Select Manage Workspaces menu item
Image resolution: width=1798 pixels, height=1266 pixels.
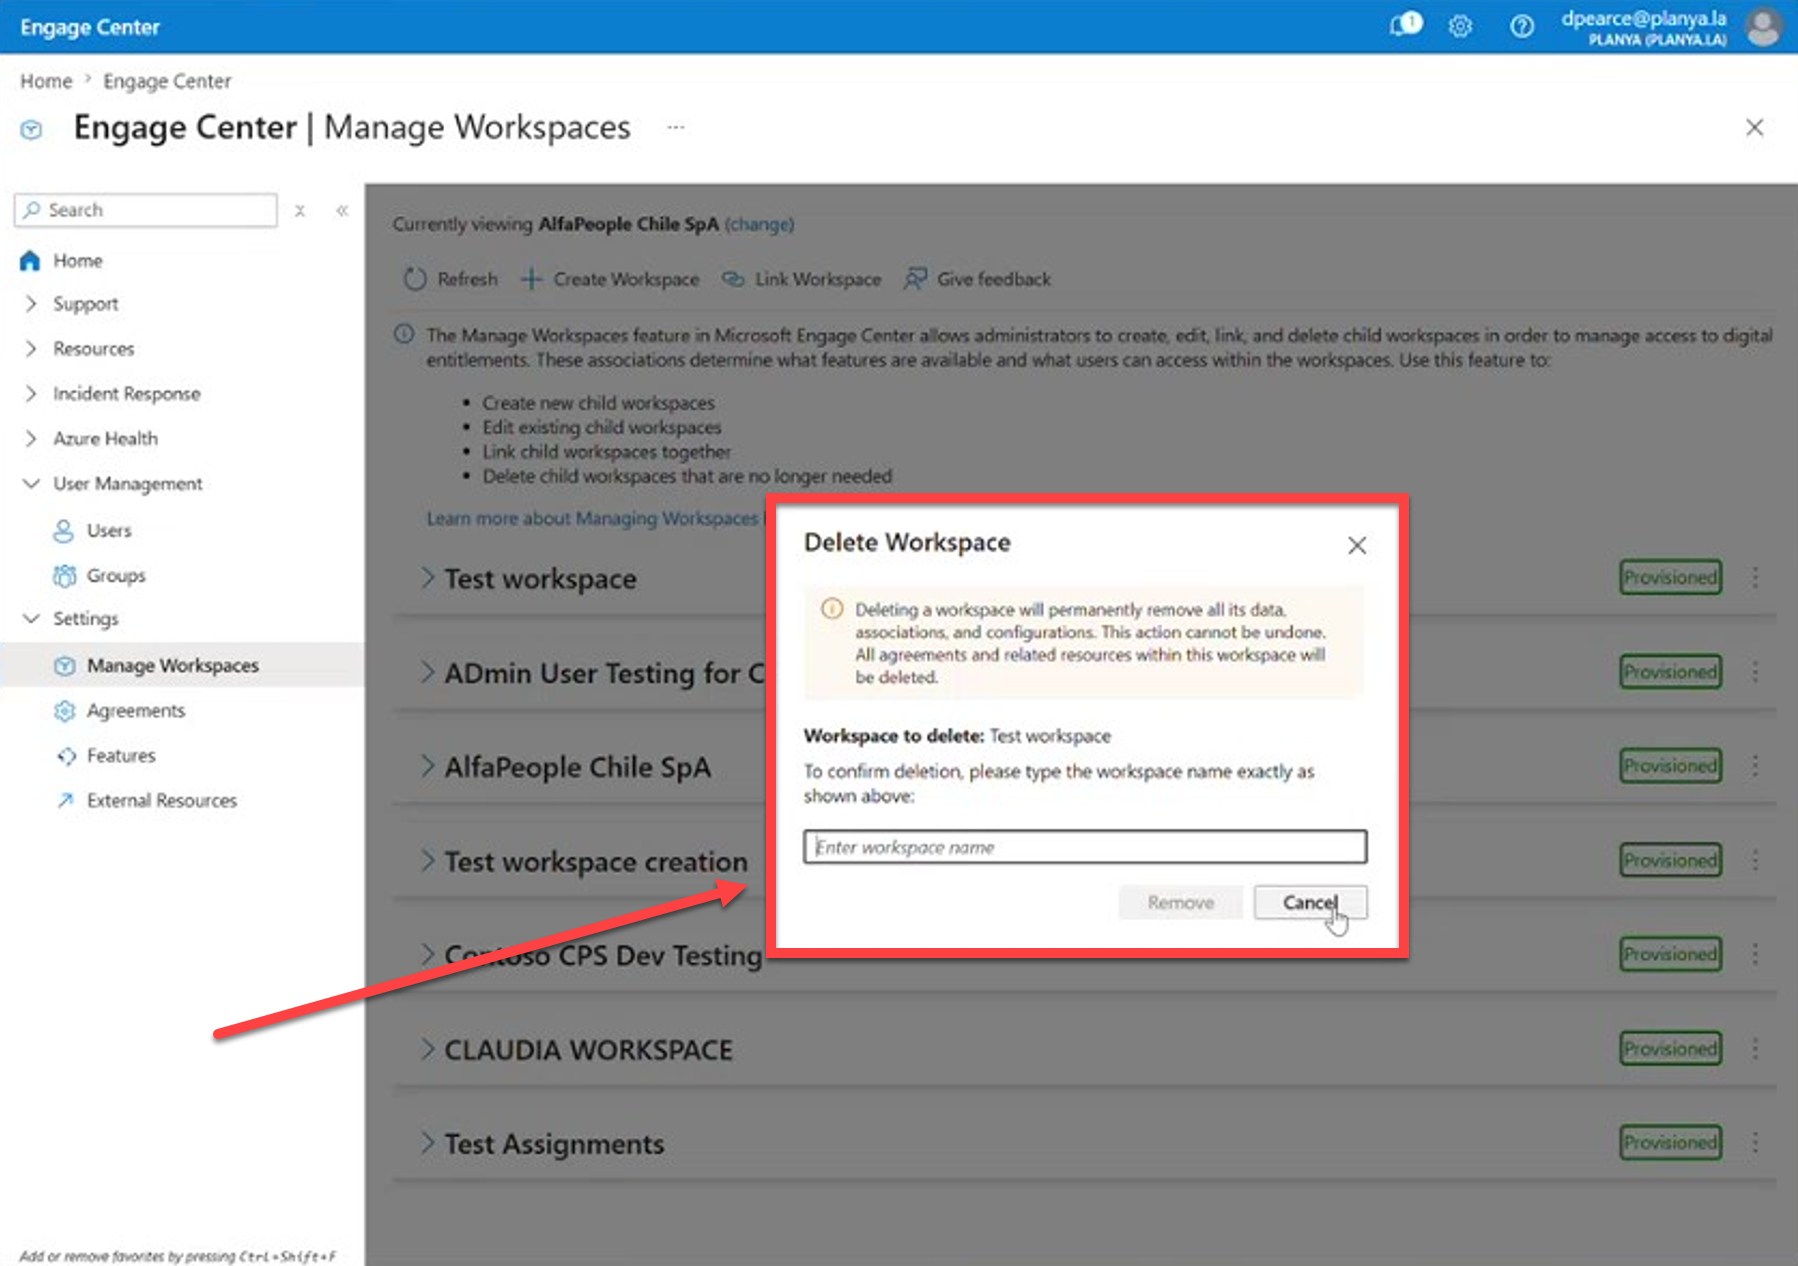coord(173,666)
